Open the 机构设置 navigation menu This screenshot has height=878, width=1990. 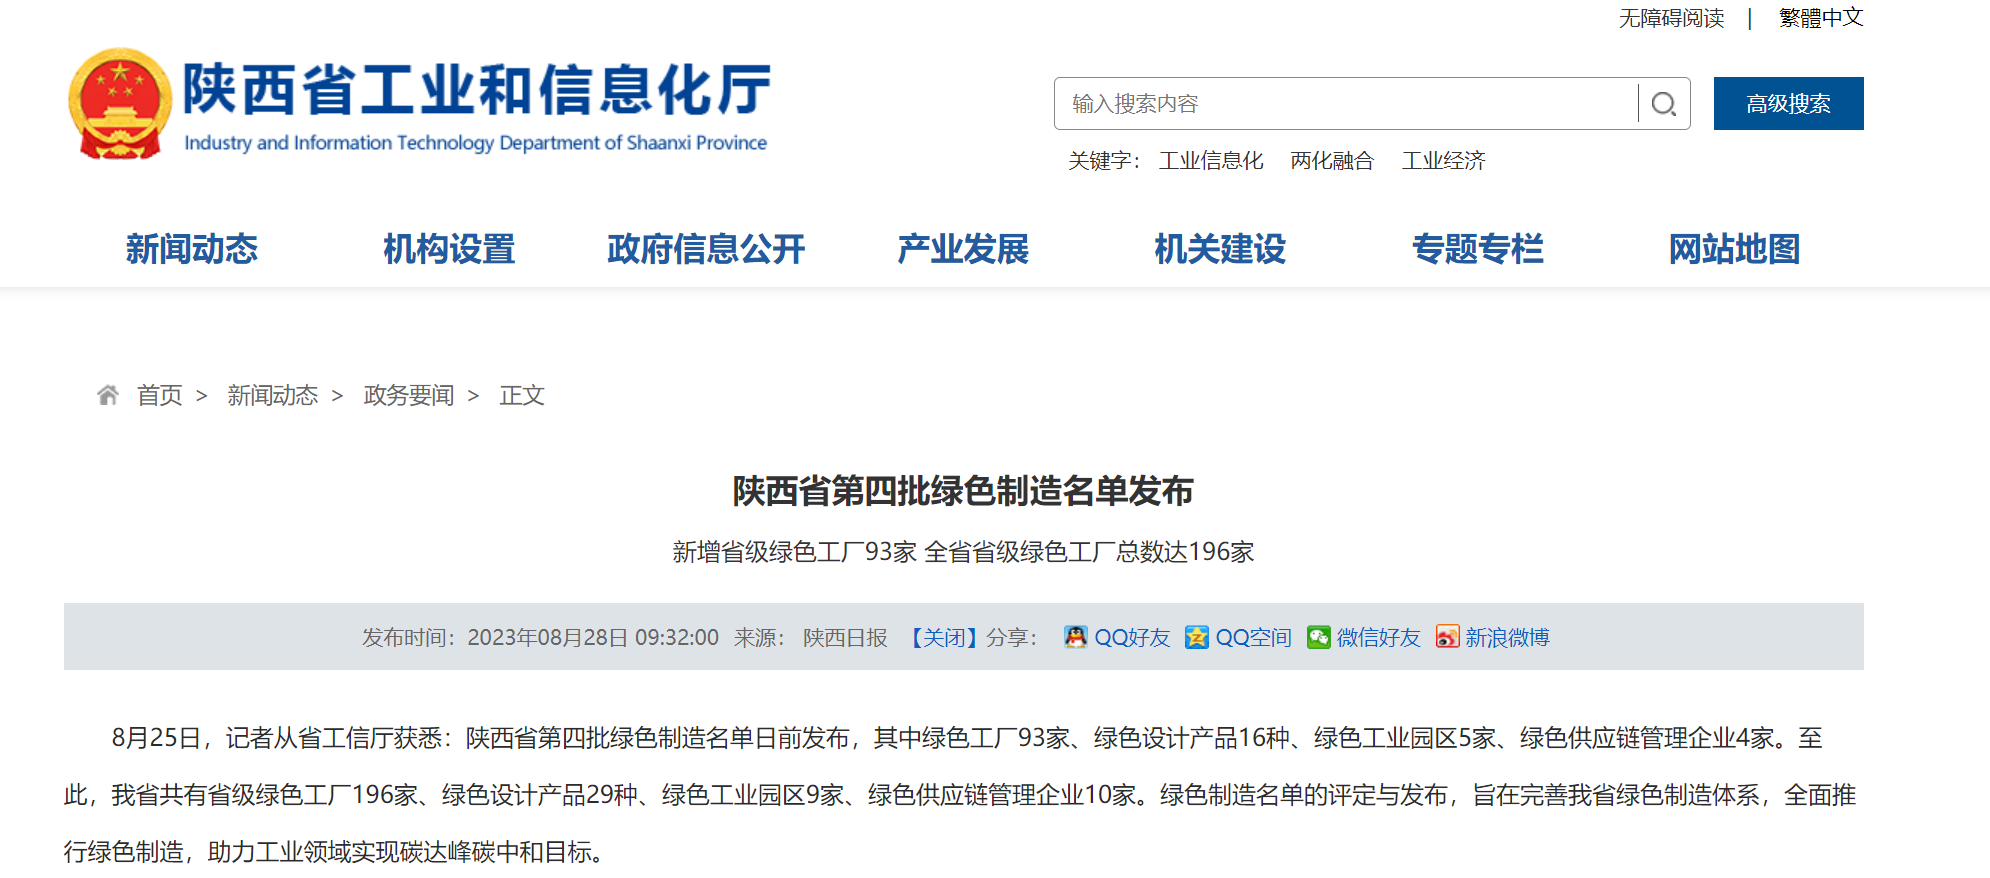(x=449, y=249)
